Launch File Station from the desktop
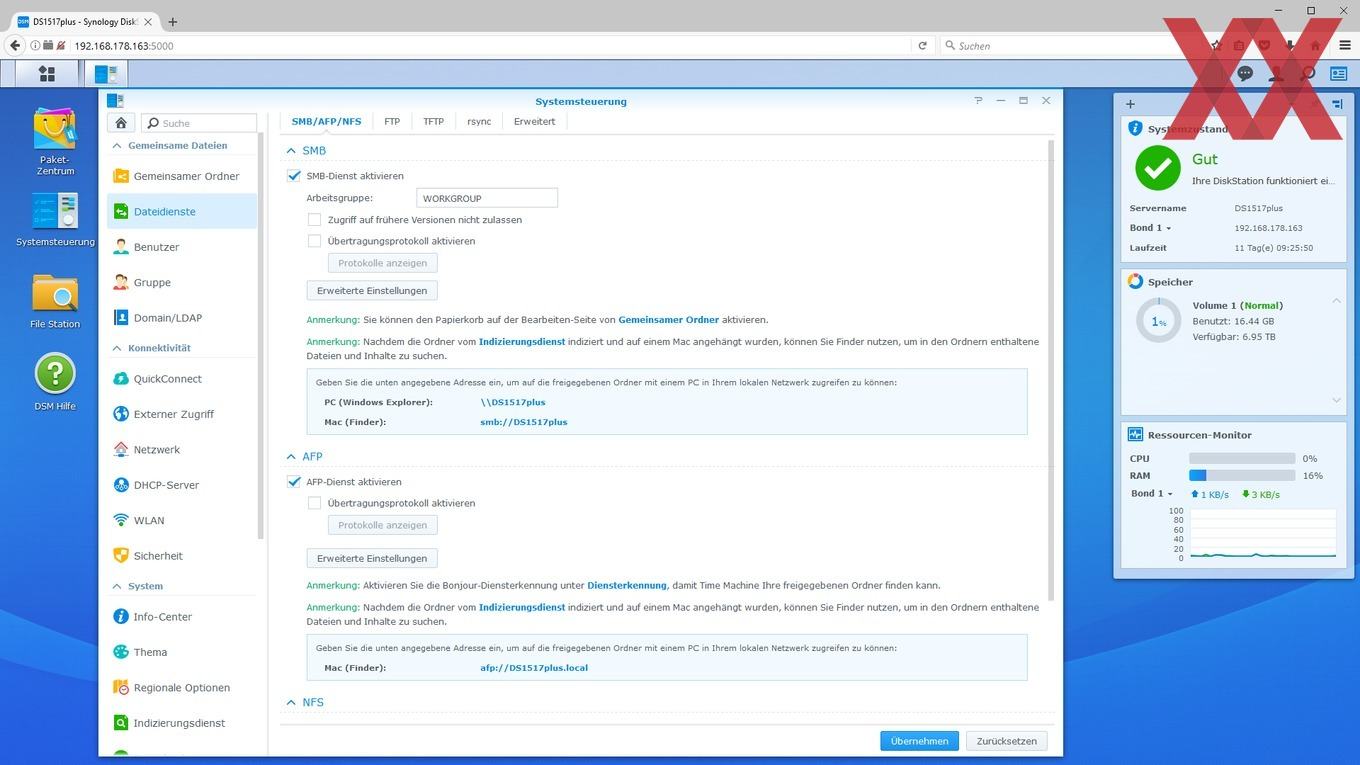The height and width of the screenshot is (765, 1360). pos(55,301)
